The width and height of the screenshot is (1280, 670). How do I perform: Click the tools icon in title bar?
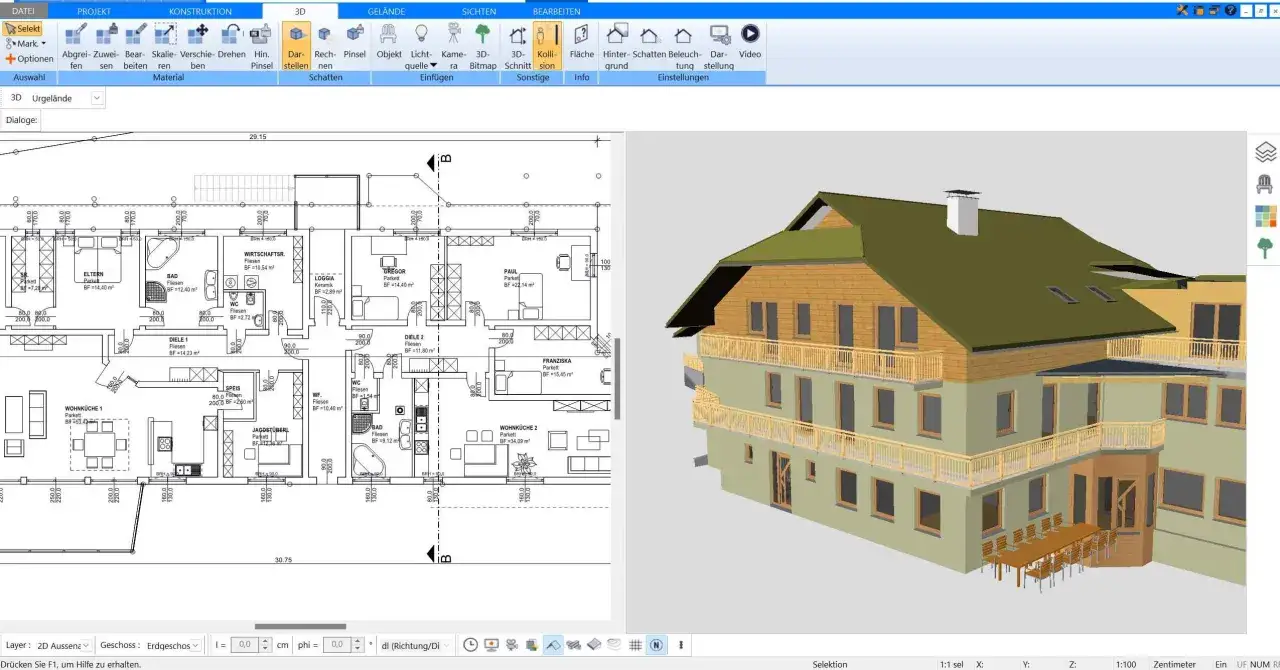[x=1183, y=10]
